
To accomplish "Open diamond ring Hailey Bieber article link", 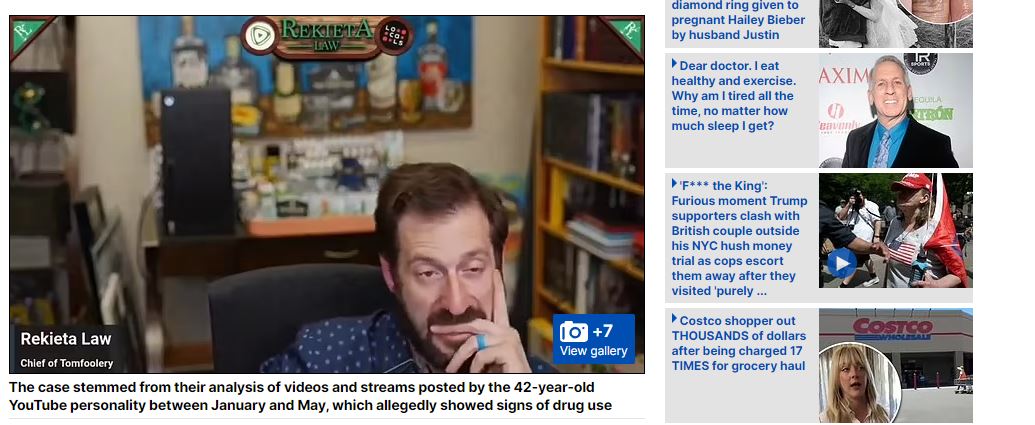I will pyautogui.click(x=738, y=20).
